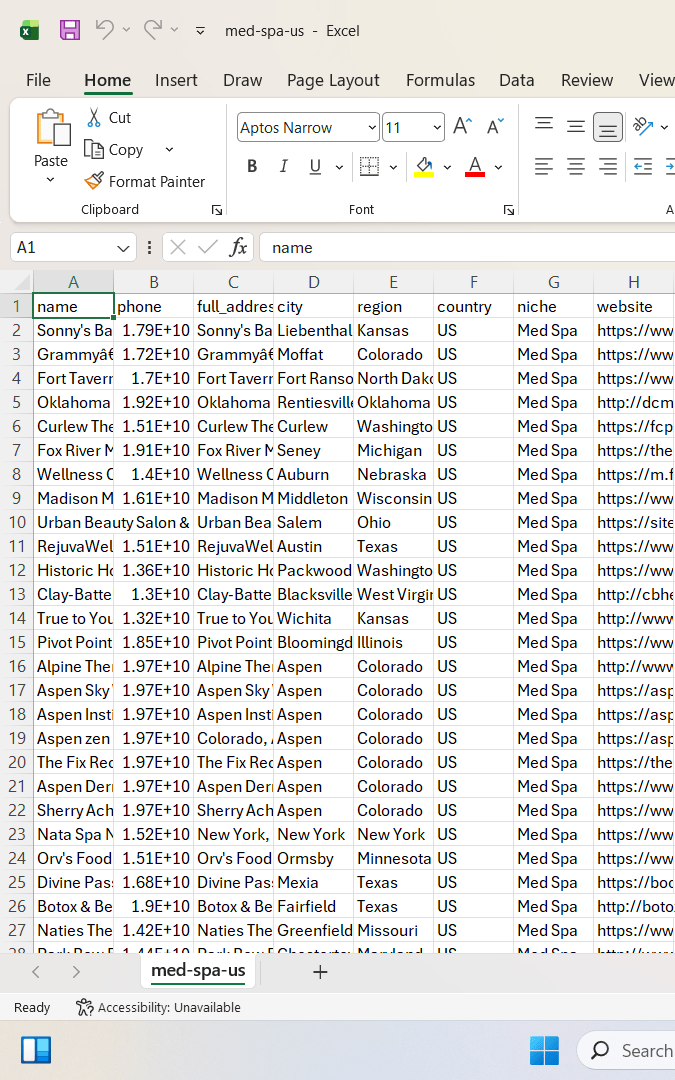The height and width of the screenshot is (1080, 675).
Task: Open Windows Start menu
Action: click(x=544, y=1050)
